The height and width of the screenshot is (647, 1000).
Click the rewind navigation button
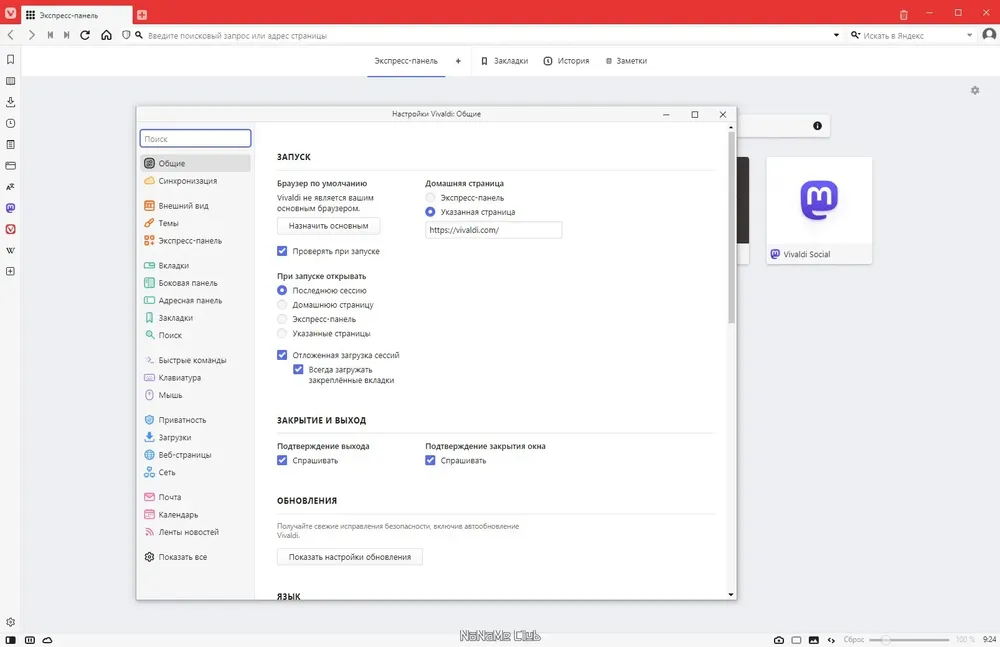[x=50, y=35]
